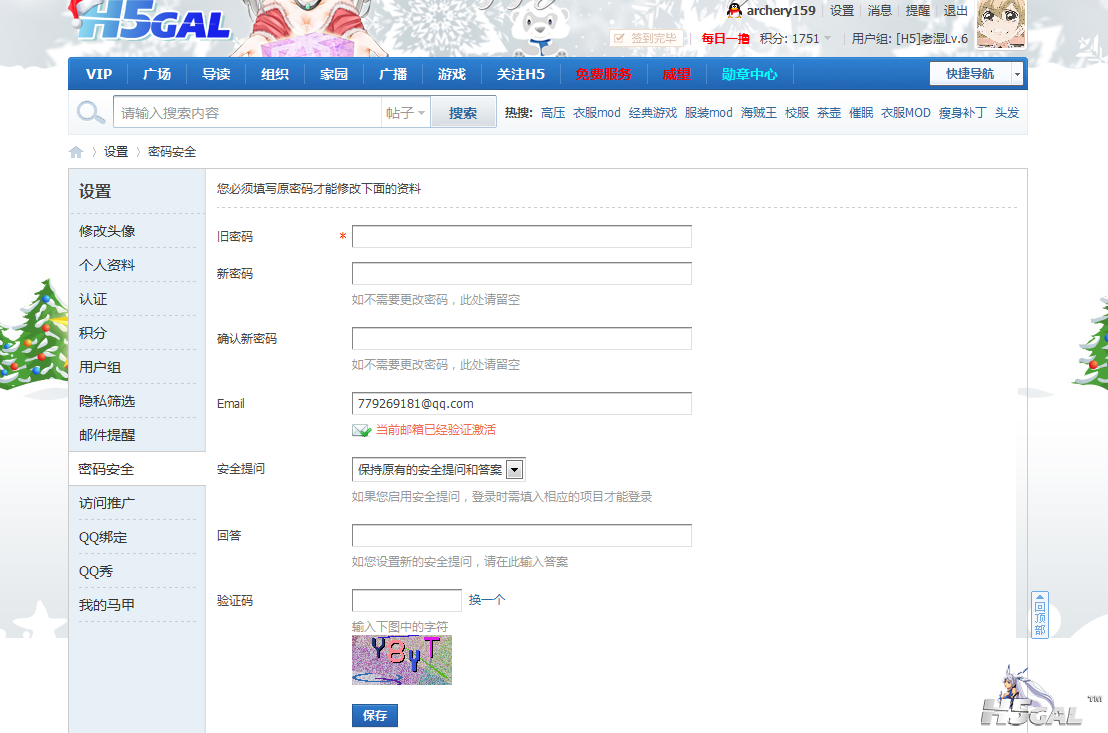1108x733 pixels.
Task: Click the QQ penguin icon beside username
Action: pos(735,11)
